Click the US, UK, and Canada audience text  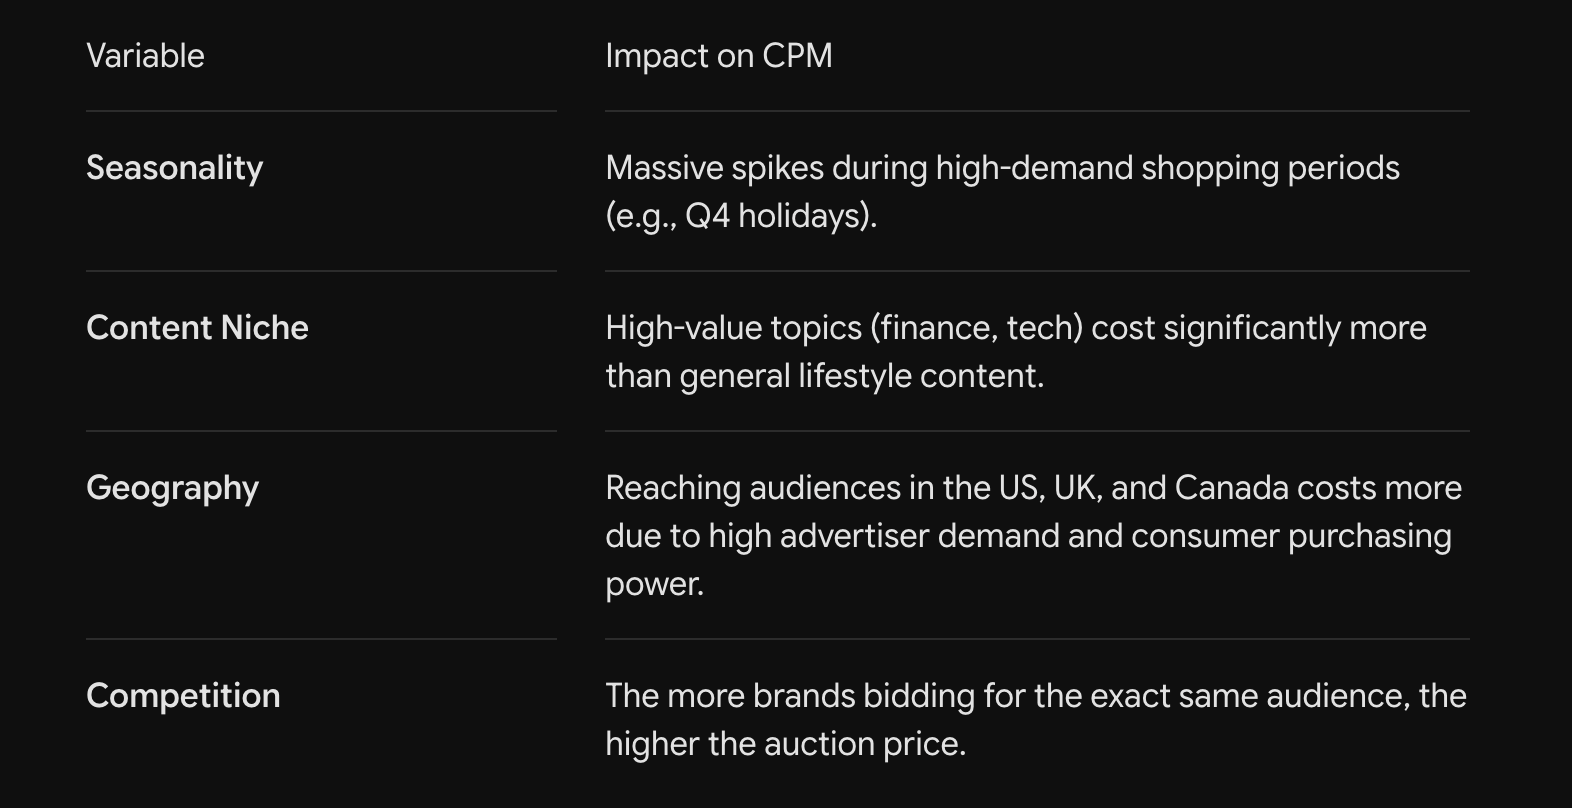tap(1033, 488)
